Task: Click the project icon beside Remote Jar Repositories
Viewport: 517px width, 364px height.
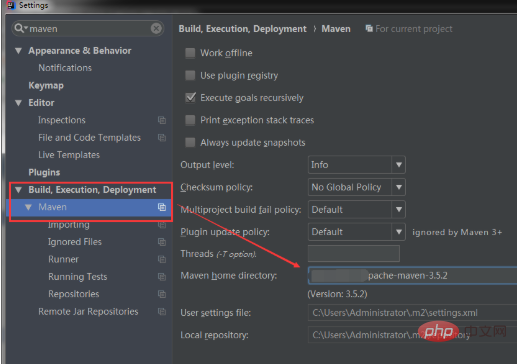Action: pyautogui.click(x=162, y=312)
